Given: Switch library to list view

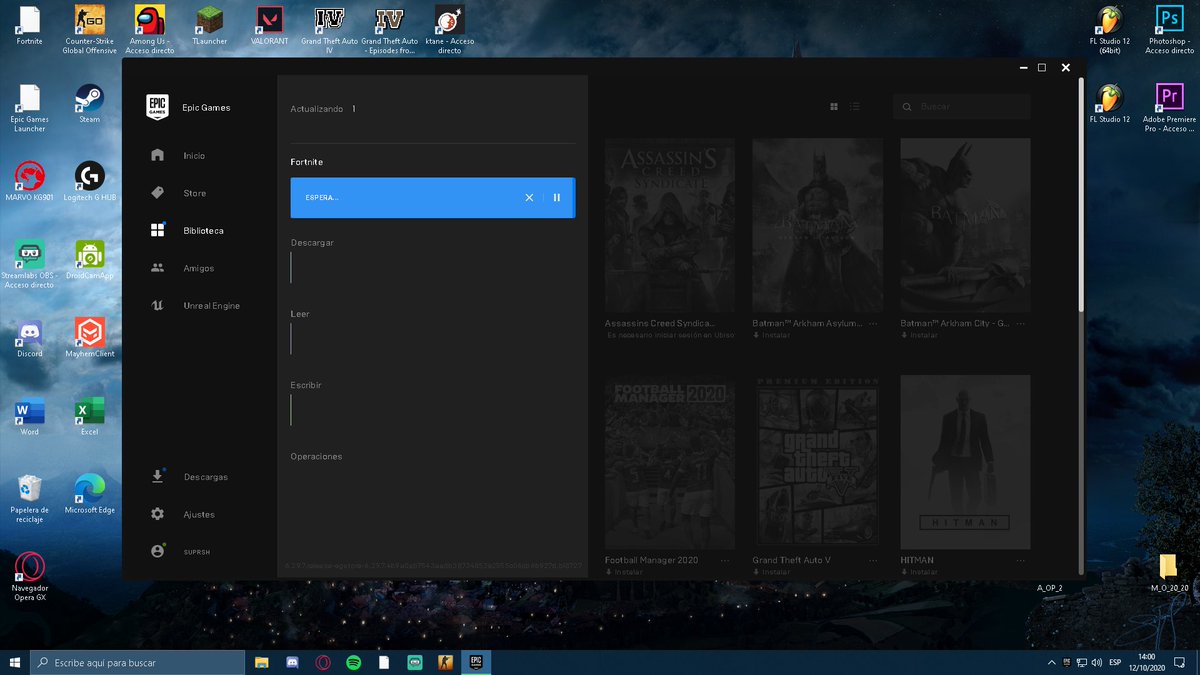Looking at the screenshot, I should (x=855, y=107).
